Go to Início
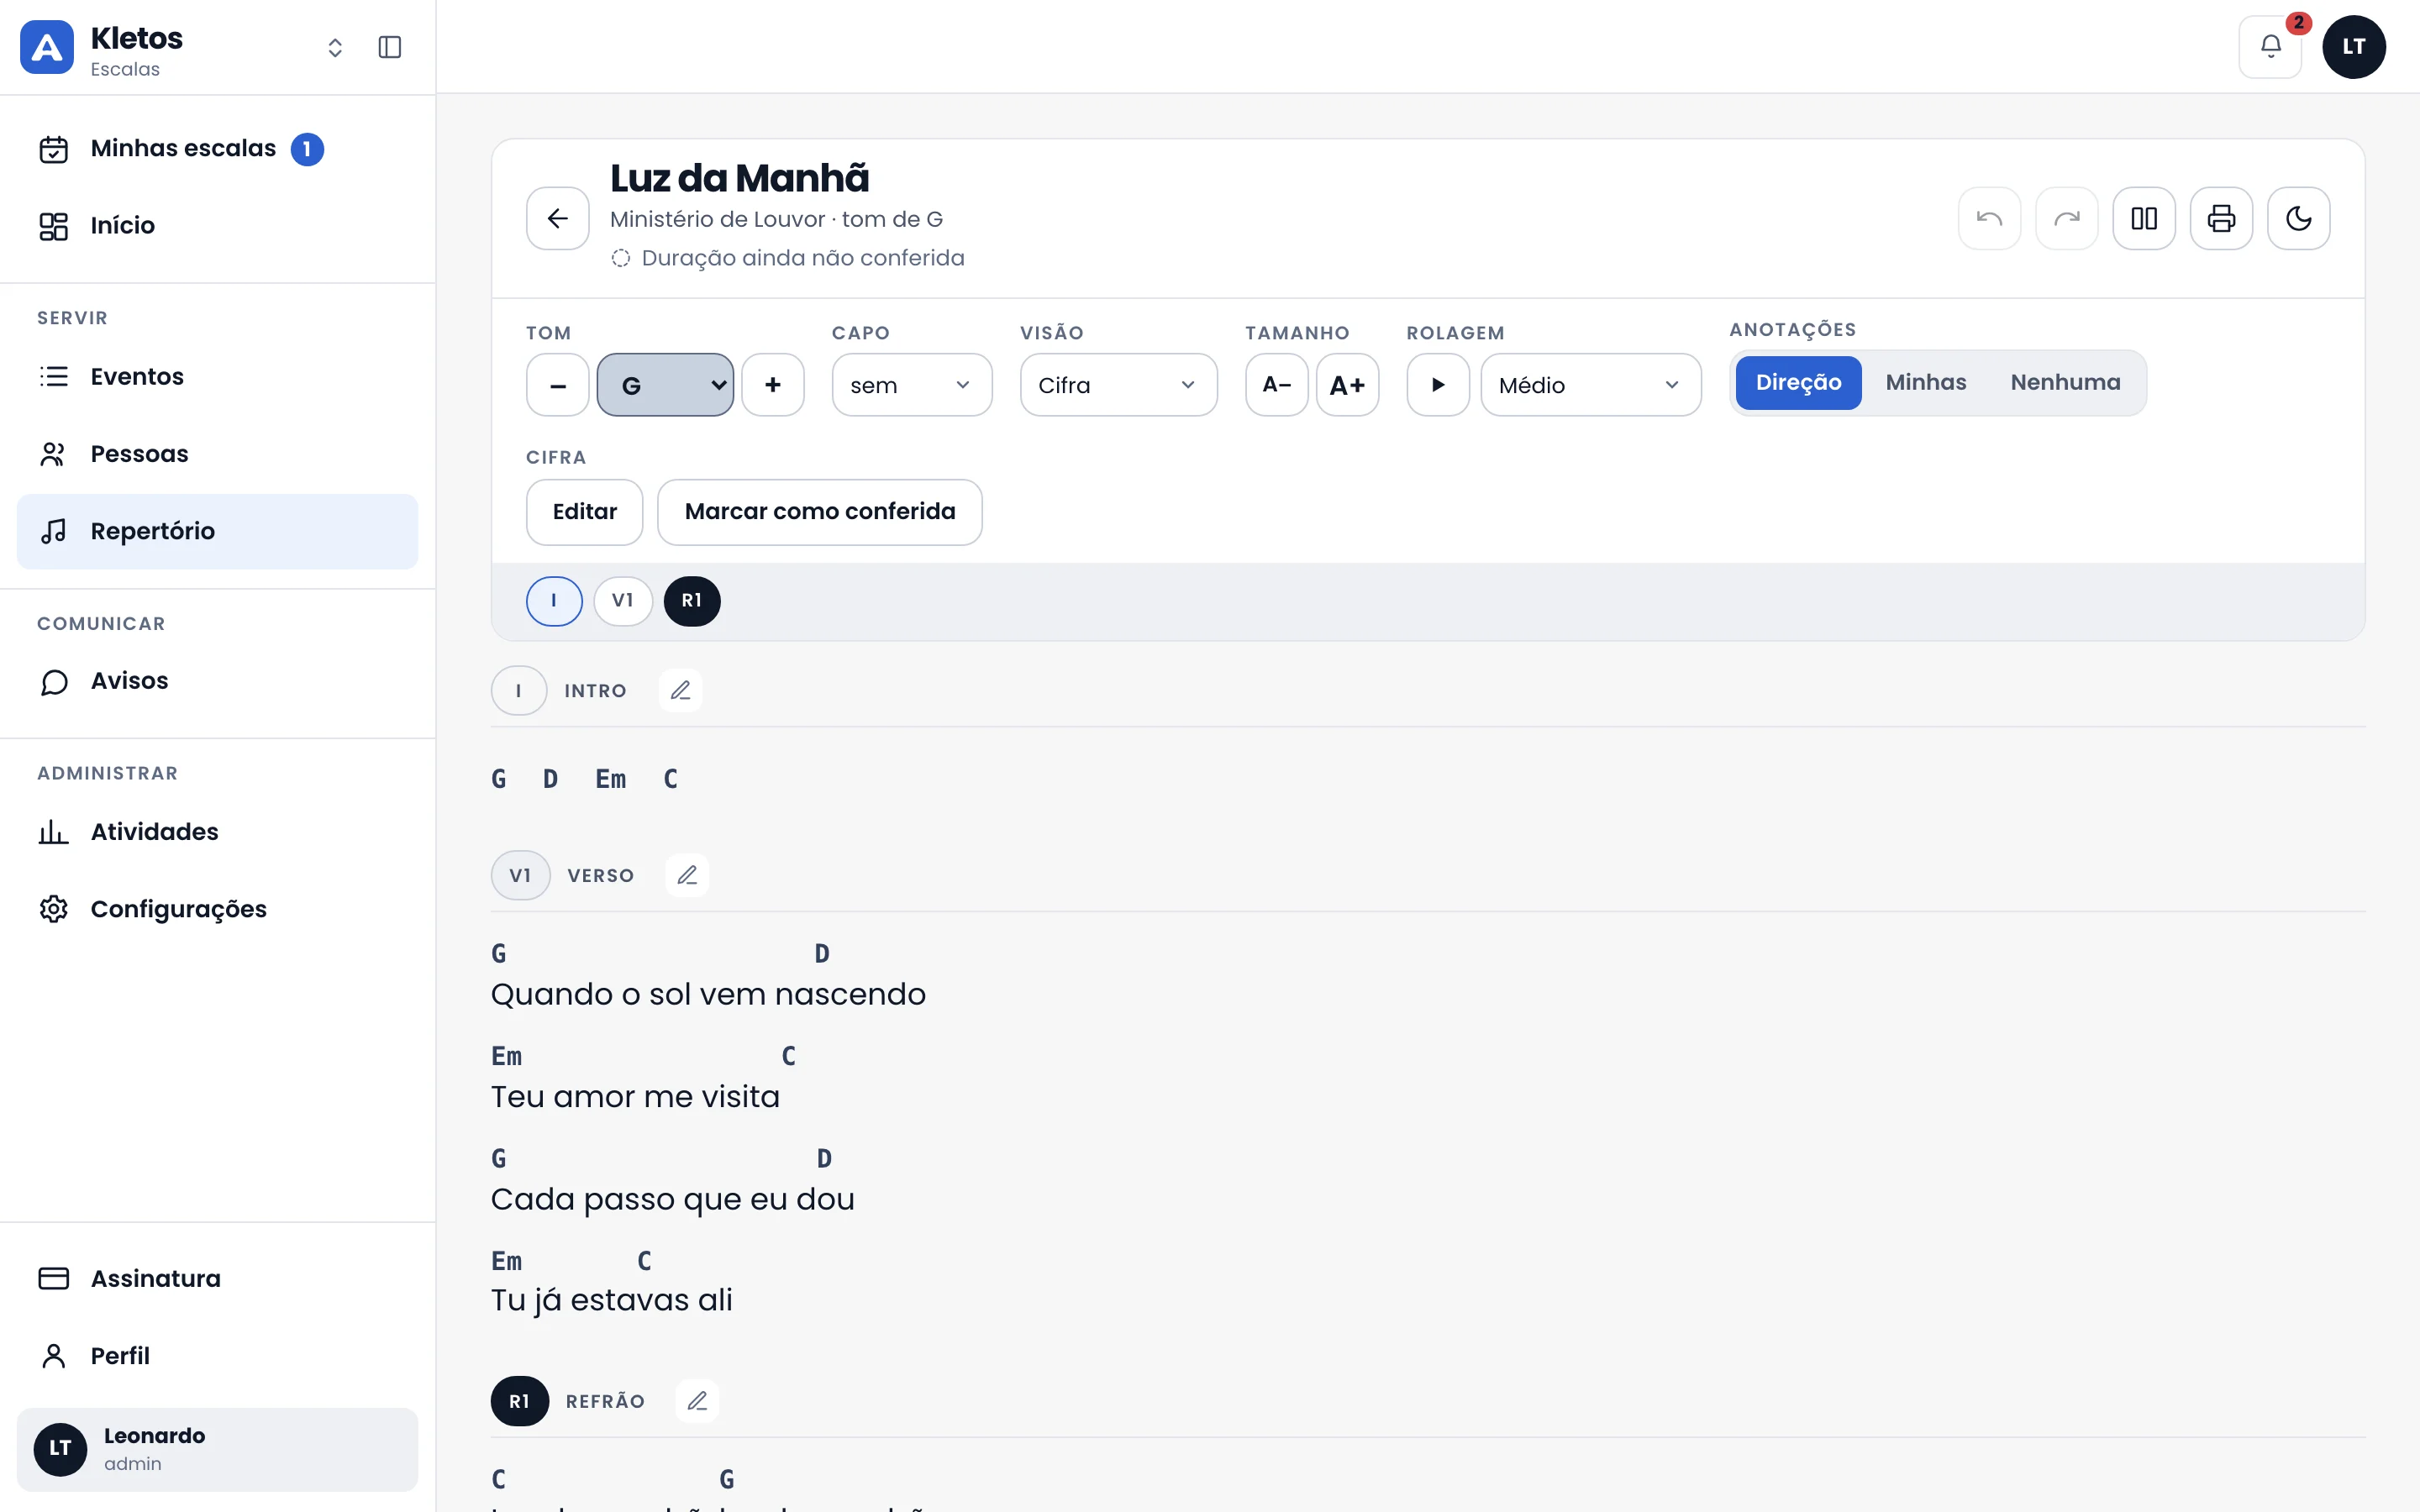Viewport: 2420px width, 1512px height. pyautogui.click(x=217, y=226)
